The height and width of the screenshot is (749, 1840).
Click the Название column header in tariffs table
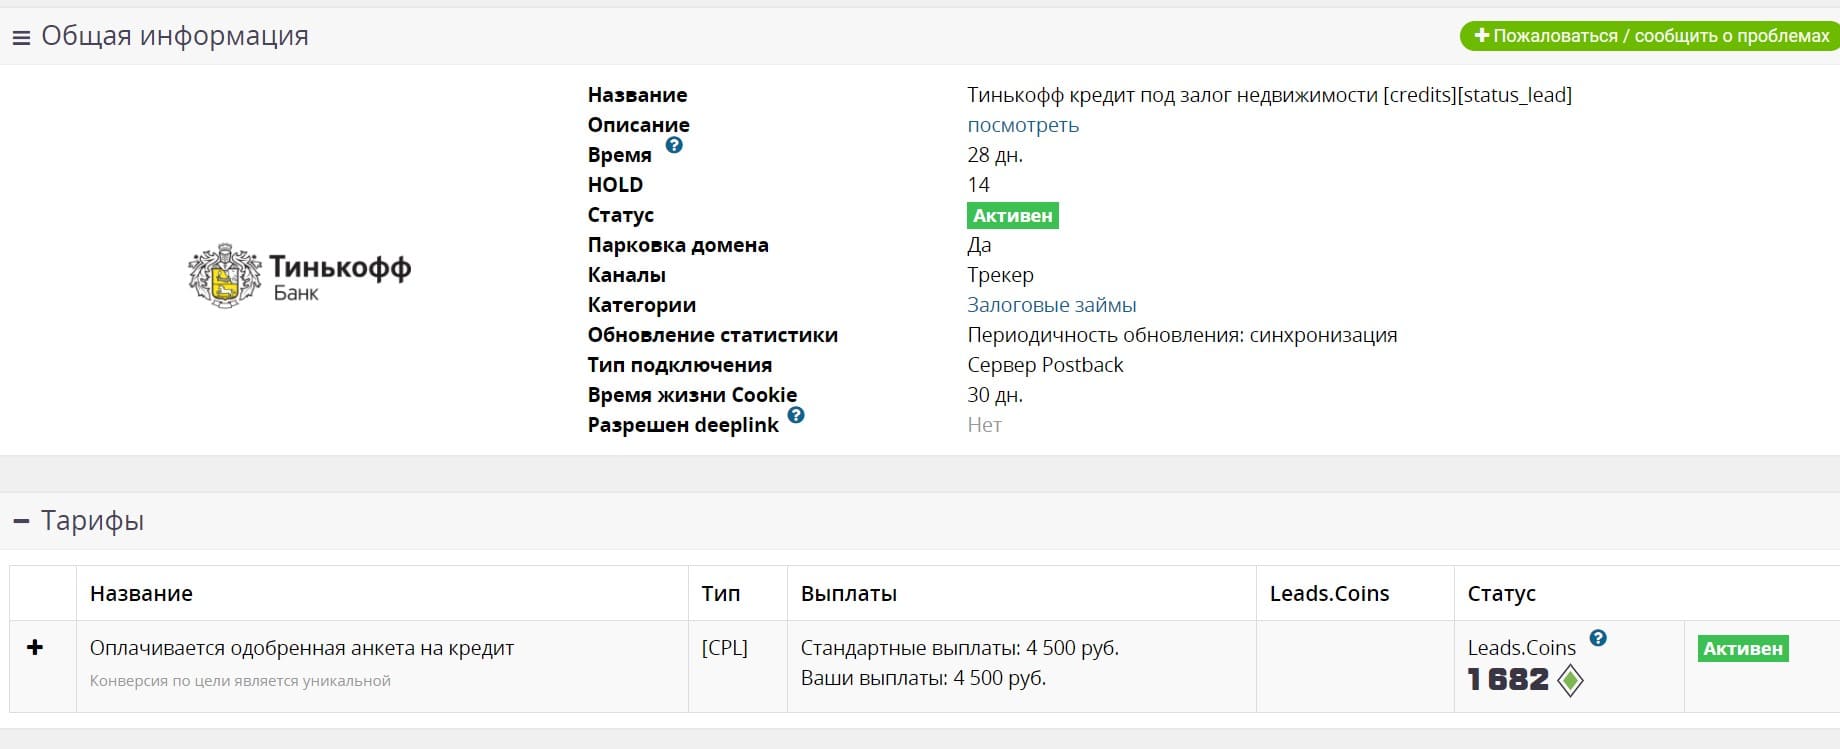click(x=141, y=594)
